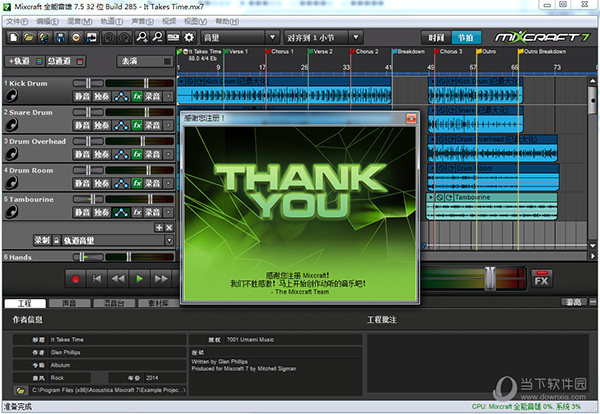
Task: Open the snap to 1 bar dropdown arrow
Action: coord(356,37)
